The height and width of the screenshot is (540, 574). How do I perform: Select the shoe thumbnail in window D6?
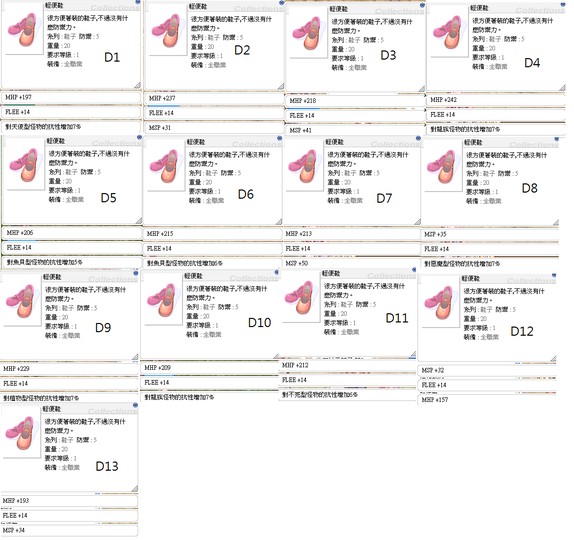pyautogui.click(x=164, y=166)
